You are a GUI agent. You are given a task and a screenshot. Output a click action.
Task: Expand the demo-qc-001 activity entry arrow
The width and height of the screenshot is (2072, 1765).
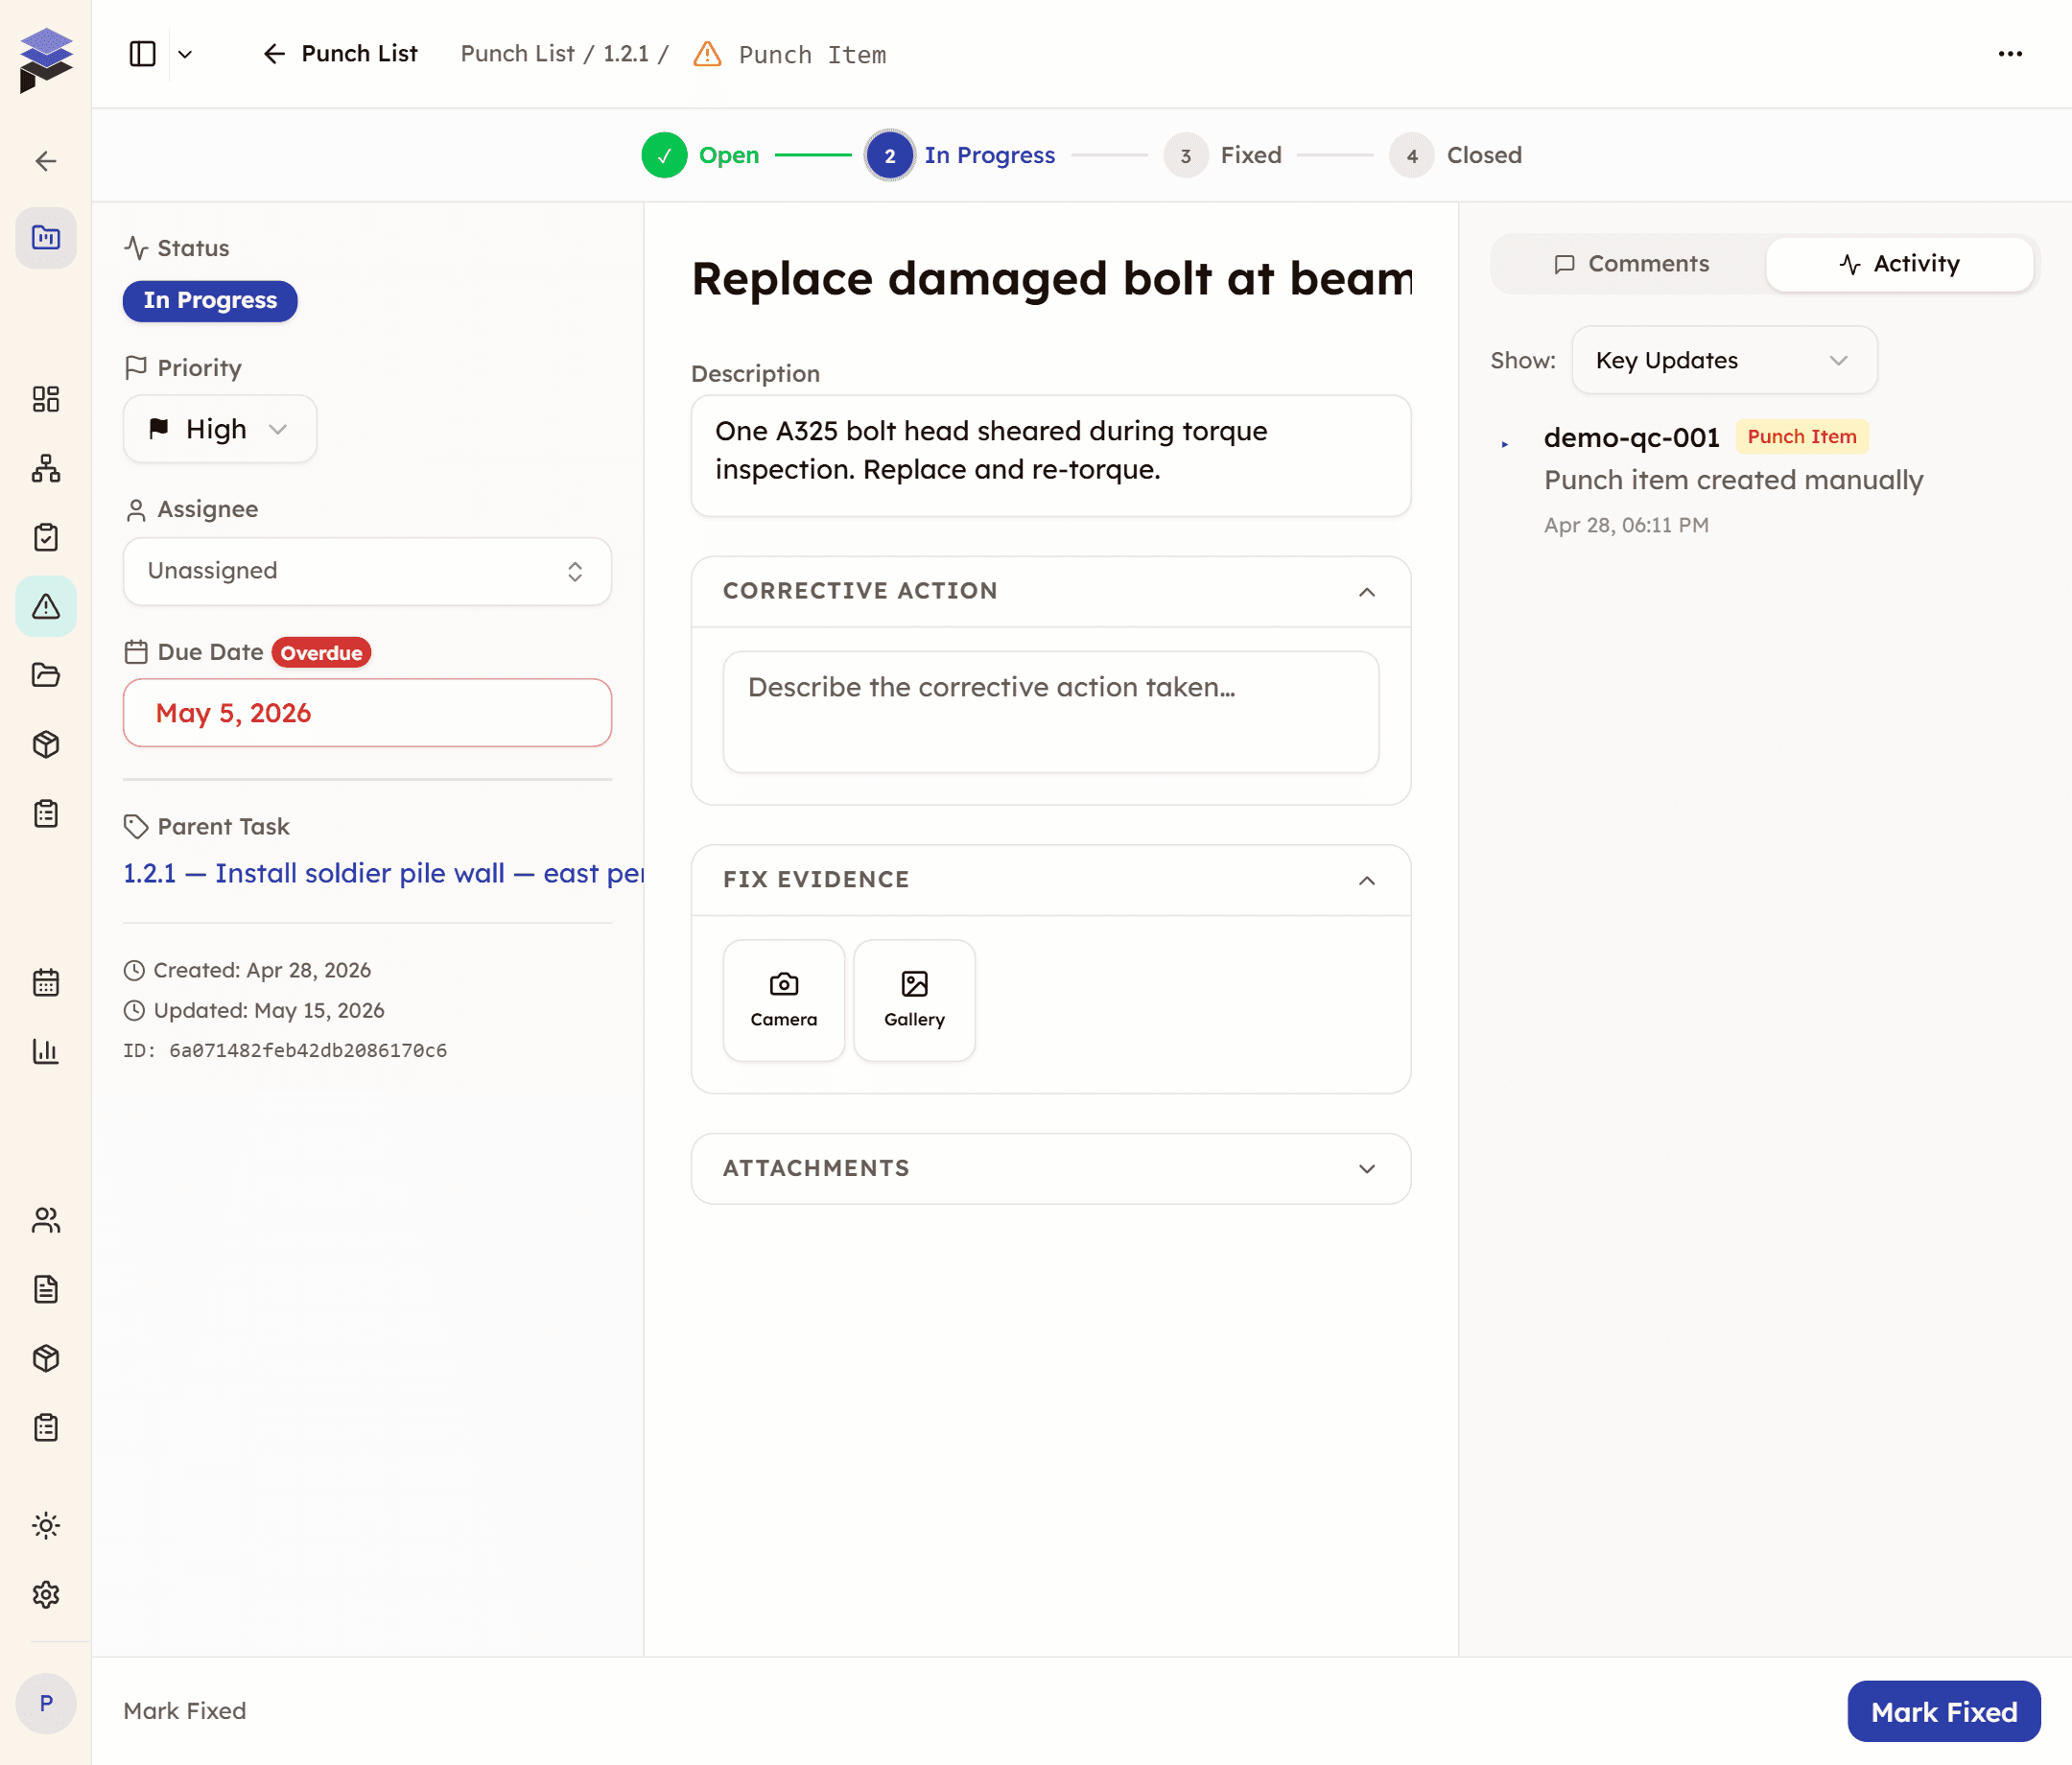point(1505,444)
